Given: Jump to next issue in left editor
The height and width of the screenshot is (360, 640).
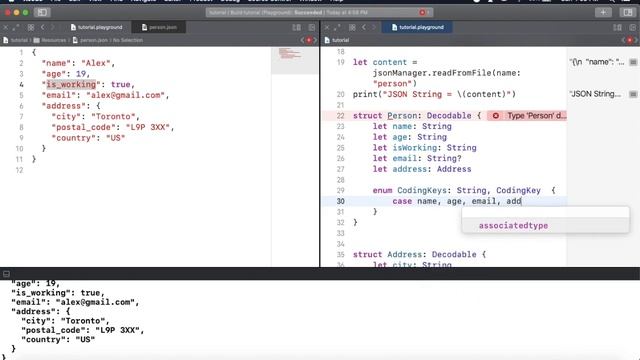Looking at the screenshot, I should [x=315, y=40].
